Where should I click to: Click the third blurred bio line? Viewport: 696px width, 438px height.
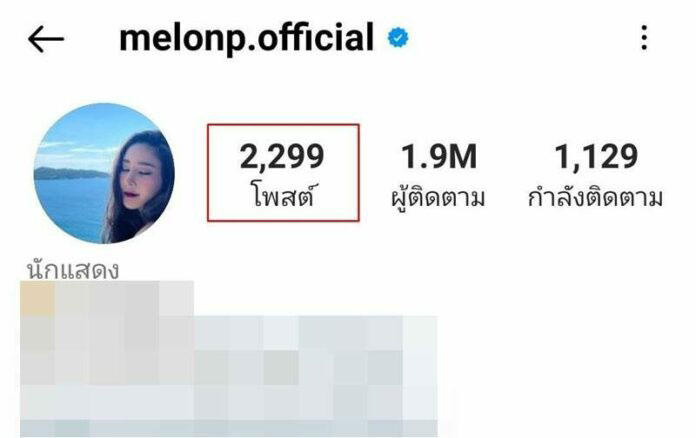click(229, 367)
